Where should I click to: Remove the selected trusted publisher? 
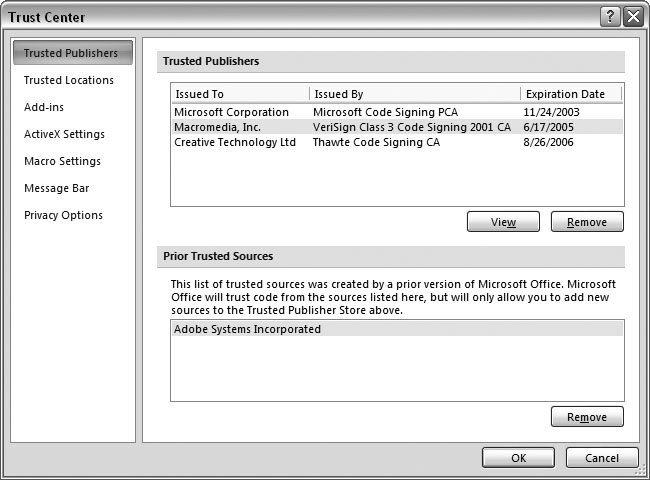[587, 222]
